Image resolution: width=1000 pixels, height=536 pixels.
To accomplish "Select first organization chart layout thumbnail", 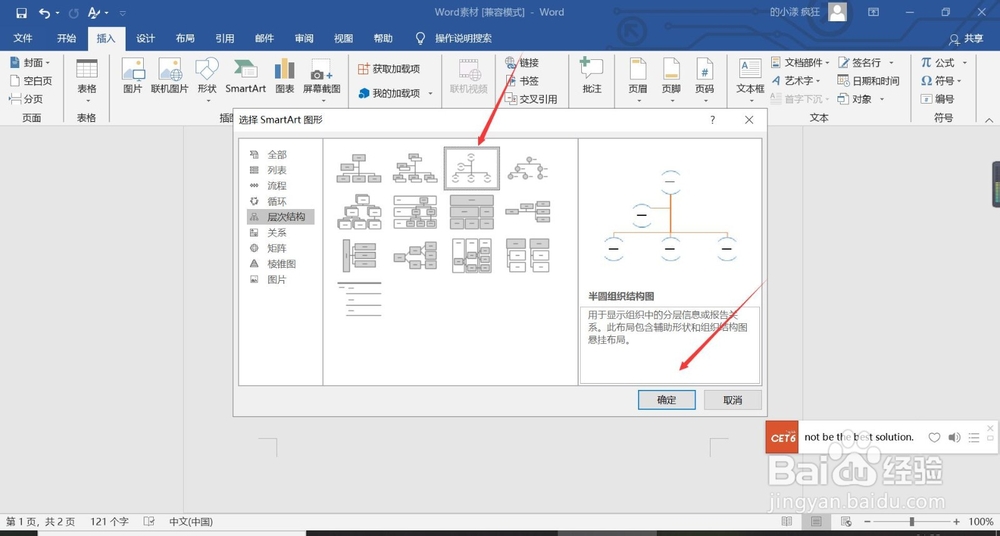I will 359,168.
